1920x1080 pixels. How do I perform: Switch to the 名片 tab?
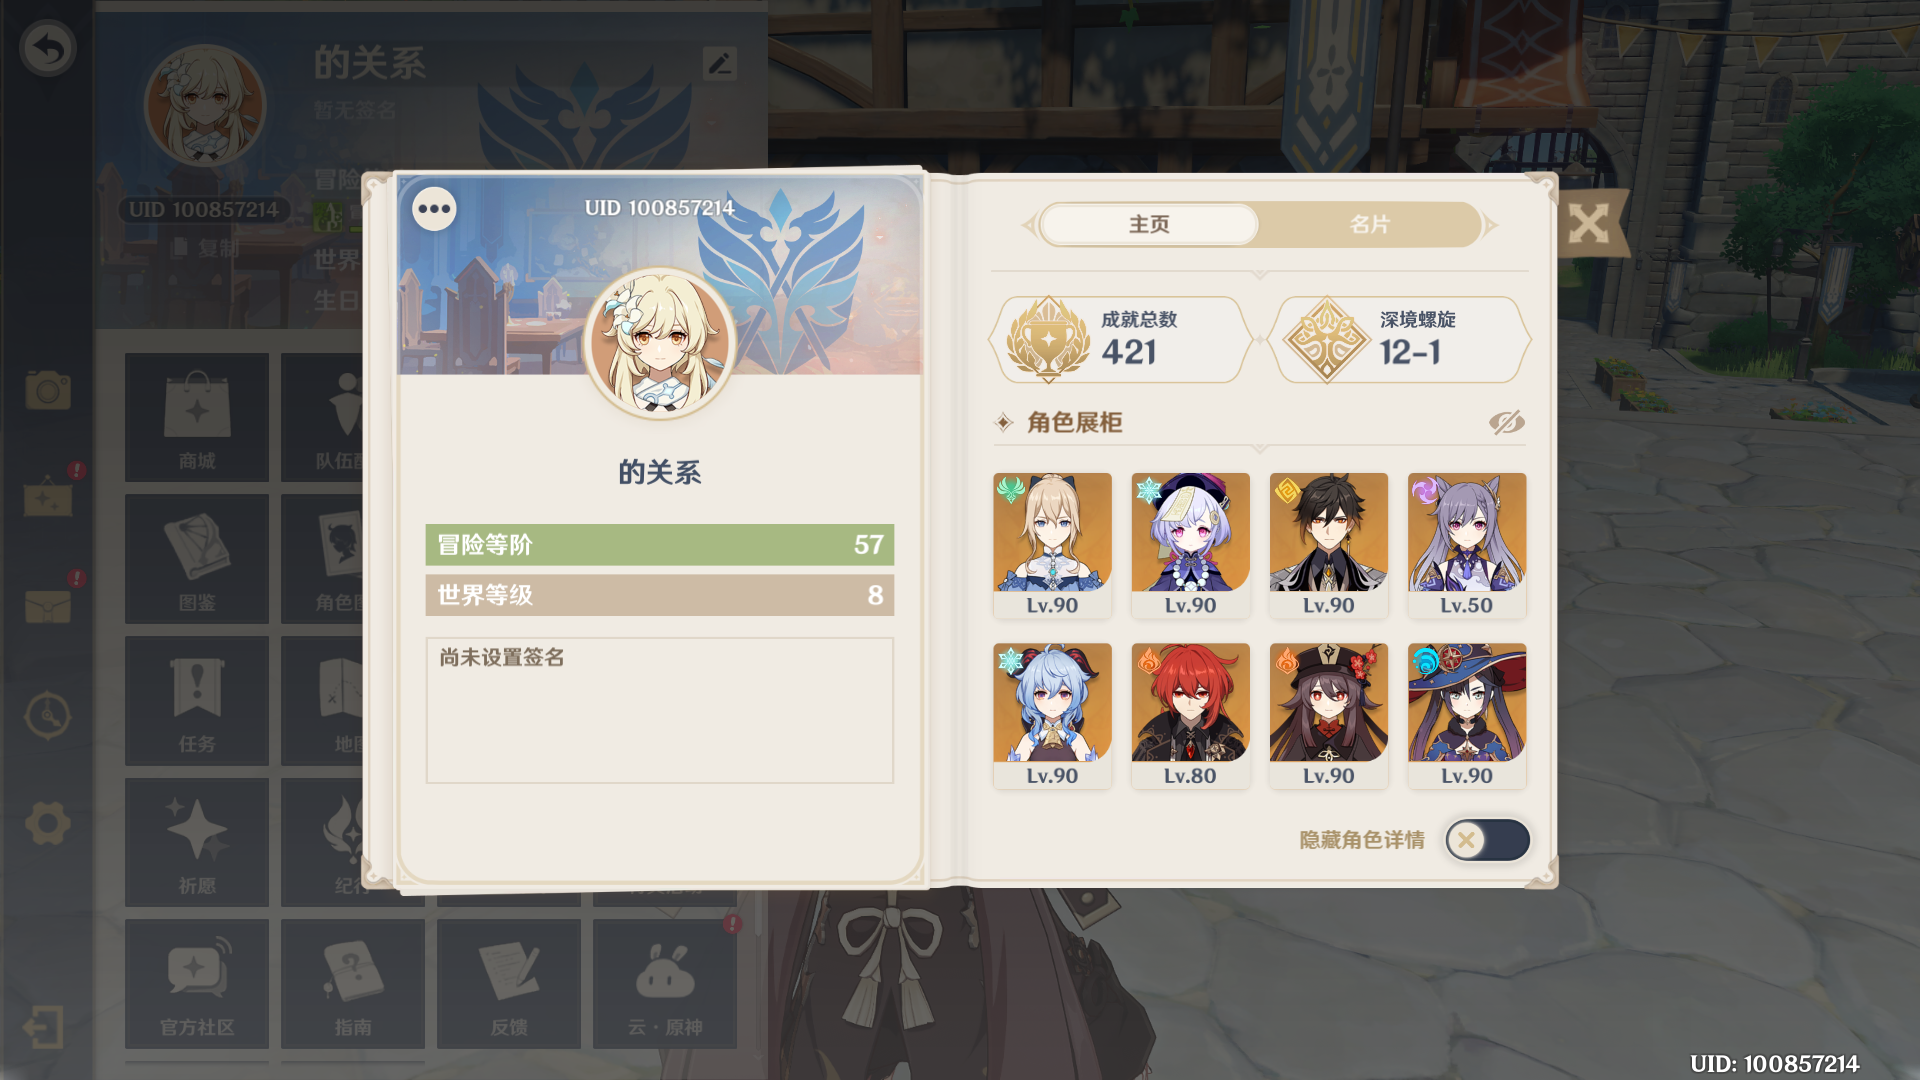[x=1369, y=225]
